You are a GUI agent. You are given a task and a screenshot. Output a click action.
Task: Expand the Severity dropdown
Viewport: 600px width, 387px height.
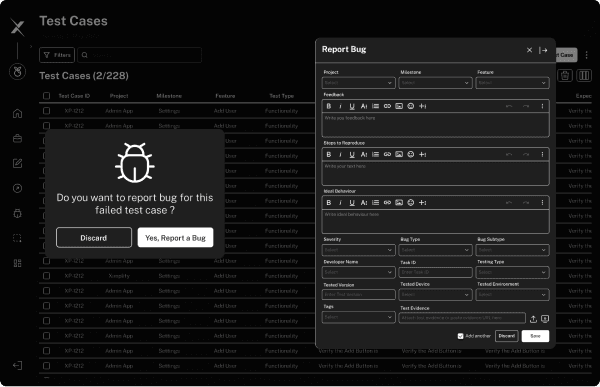click(x=359, y=250)
